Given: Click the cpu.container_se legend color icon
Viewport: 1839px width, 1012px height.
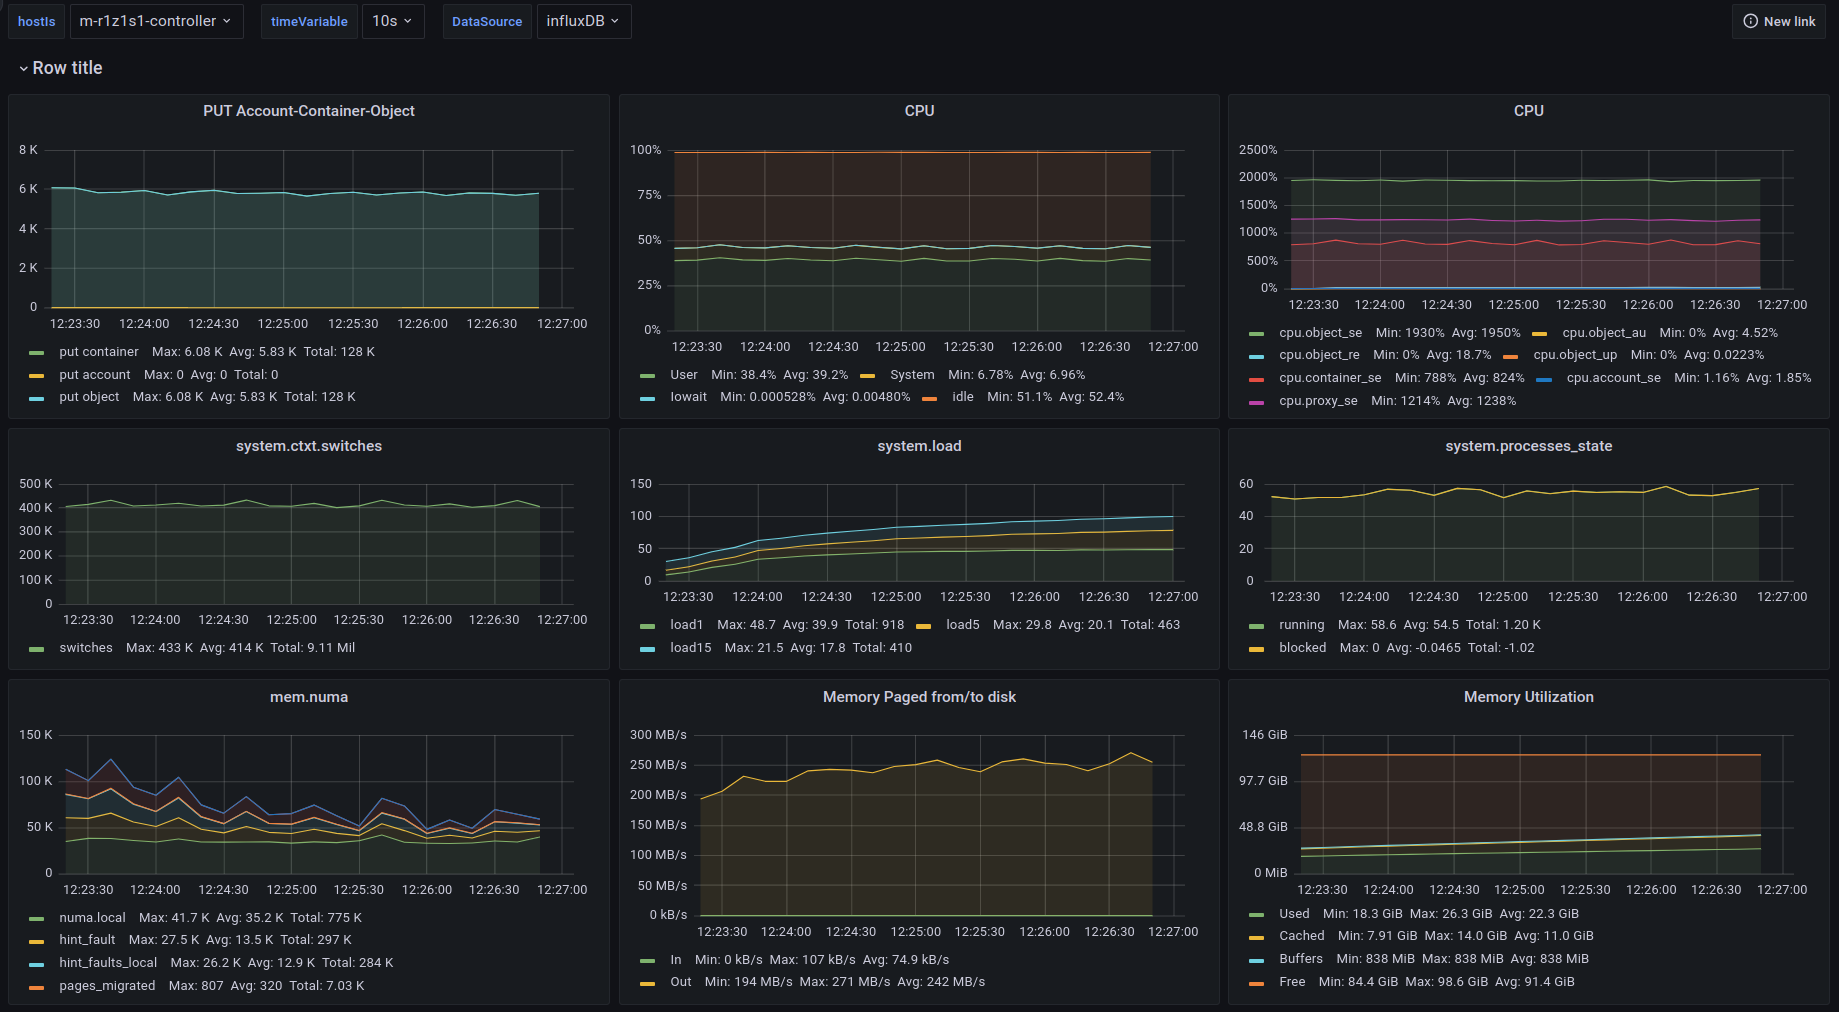Looking at the screenshot, I should [1257, 379].
